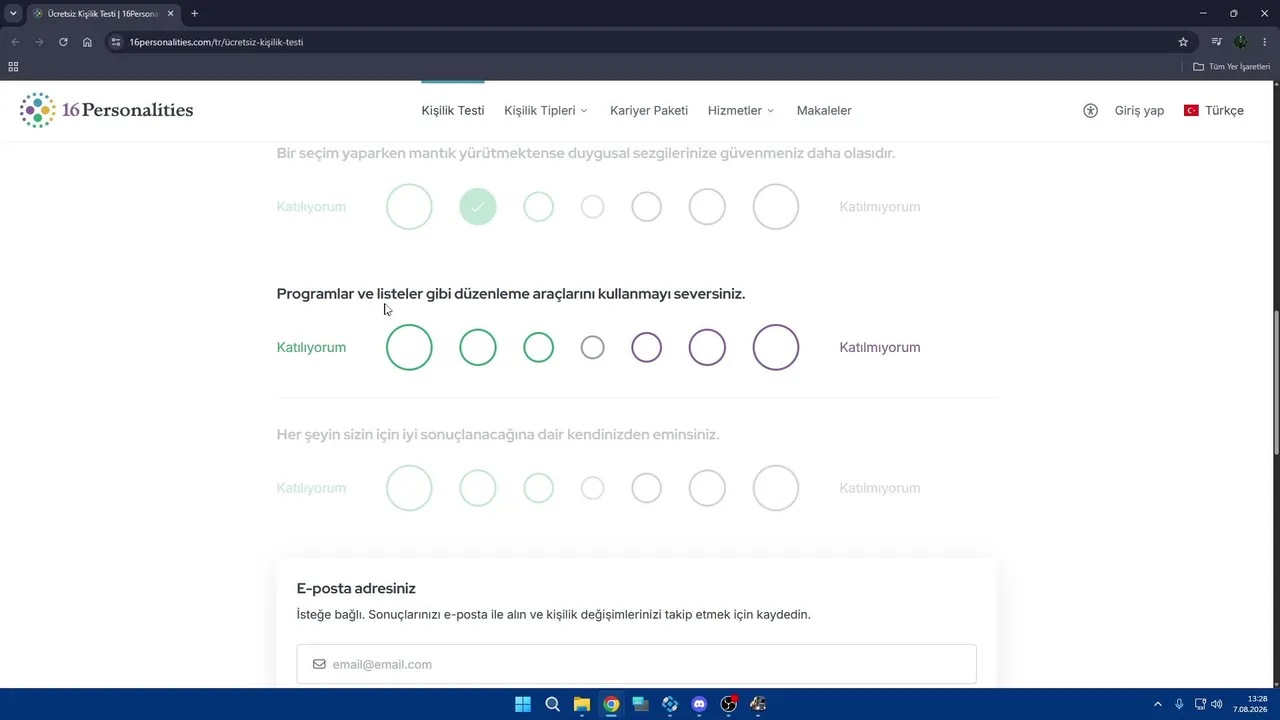This screenshot has width=1280, height=720.
Task: Open the Chrome profile avatar
Action: tap(1241, 42)
